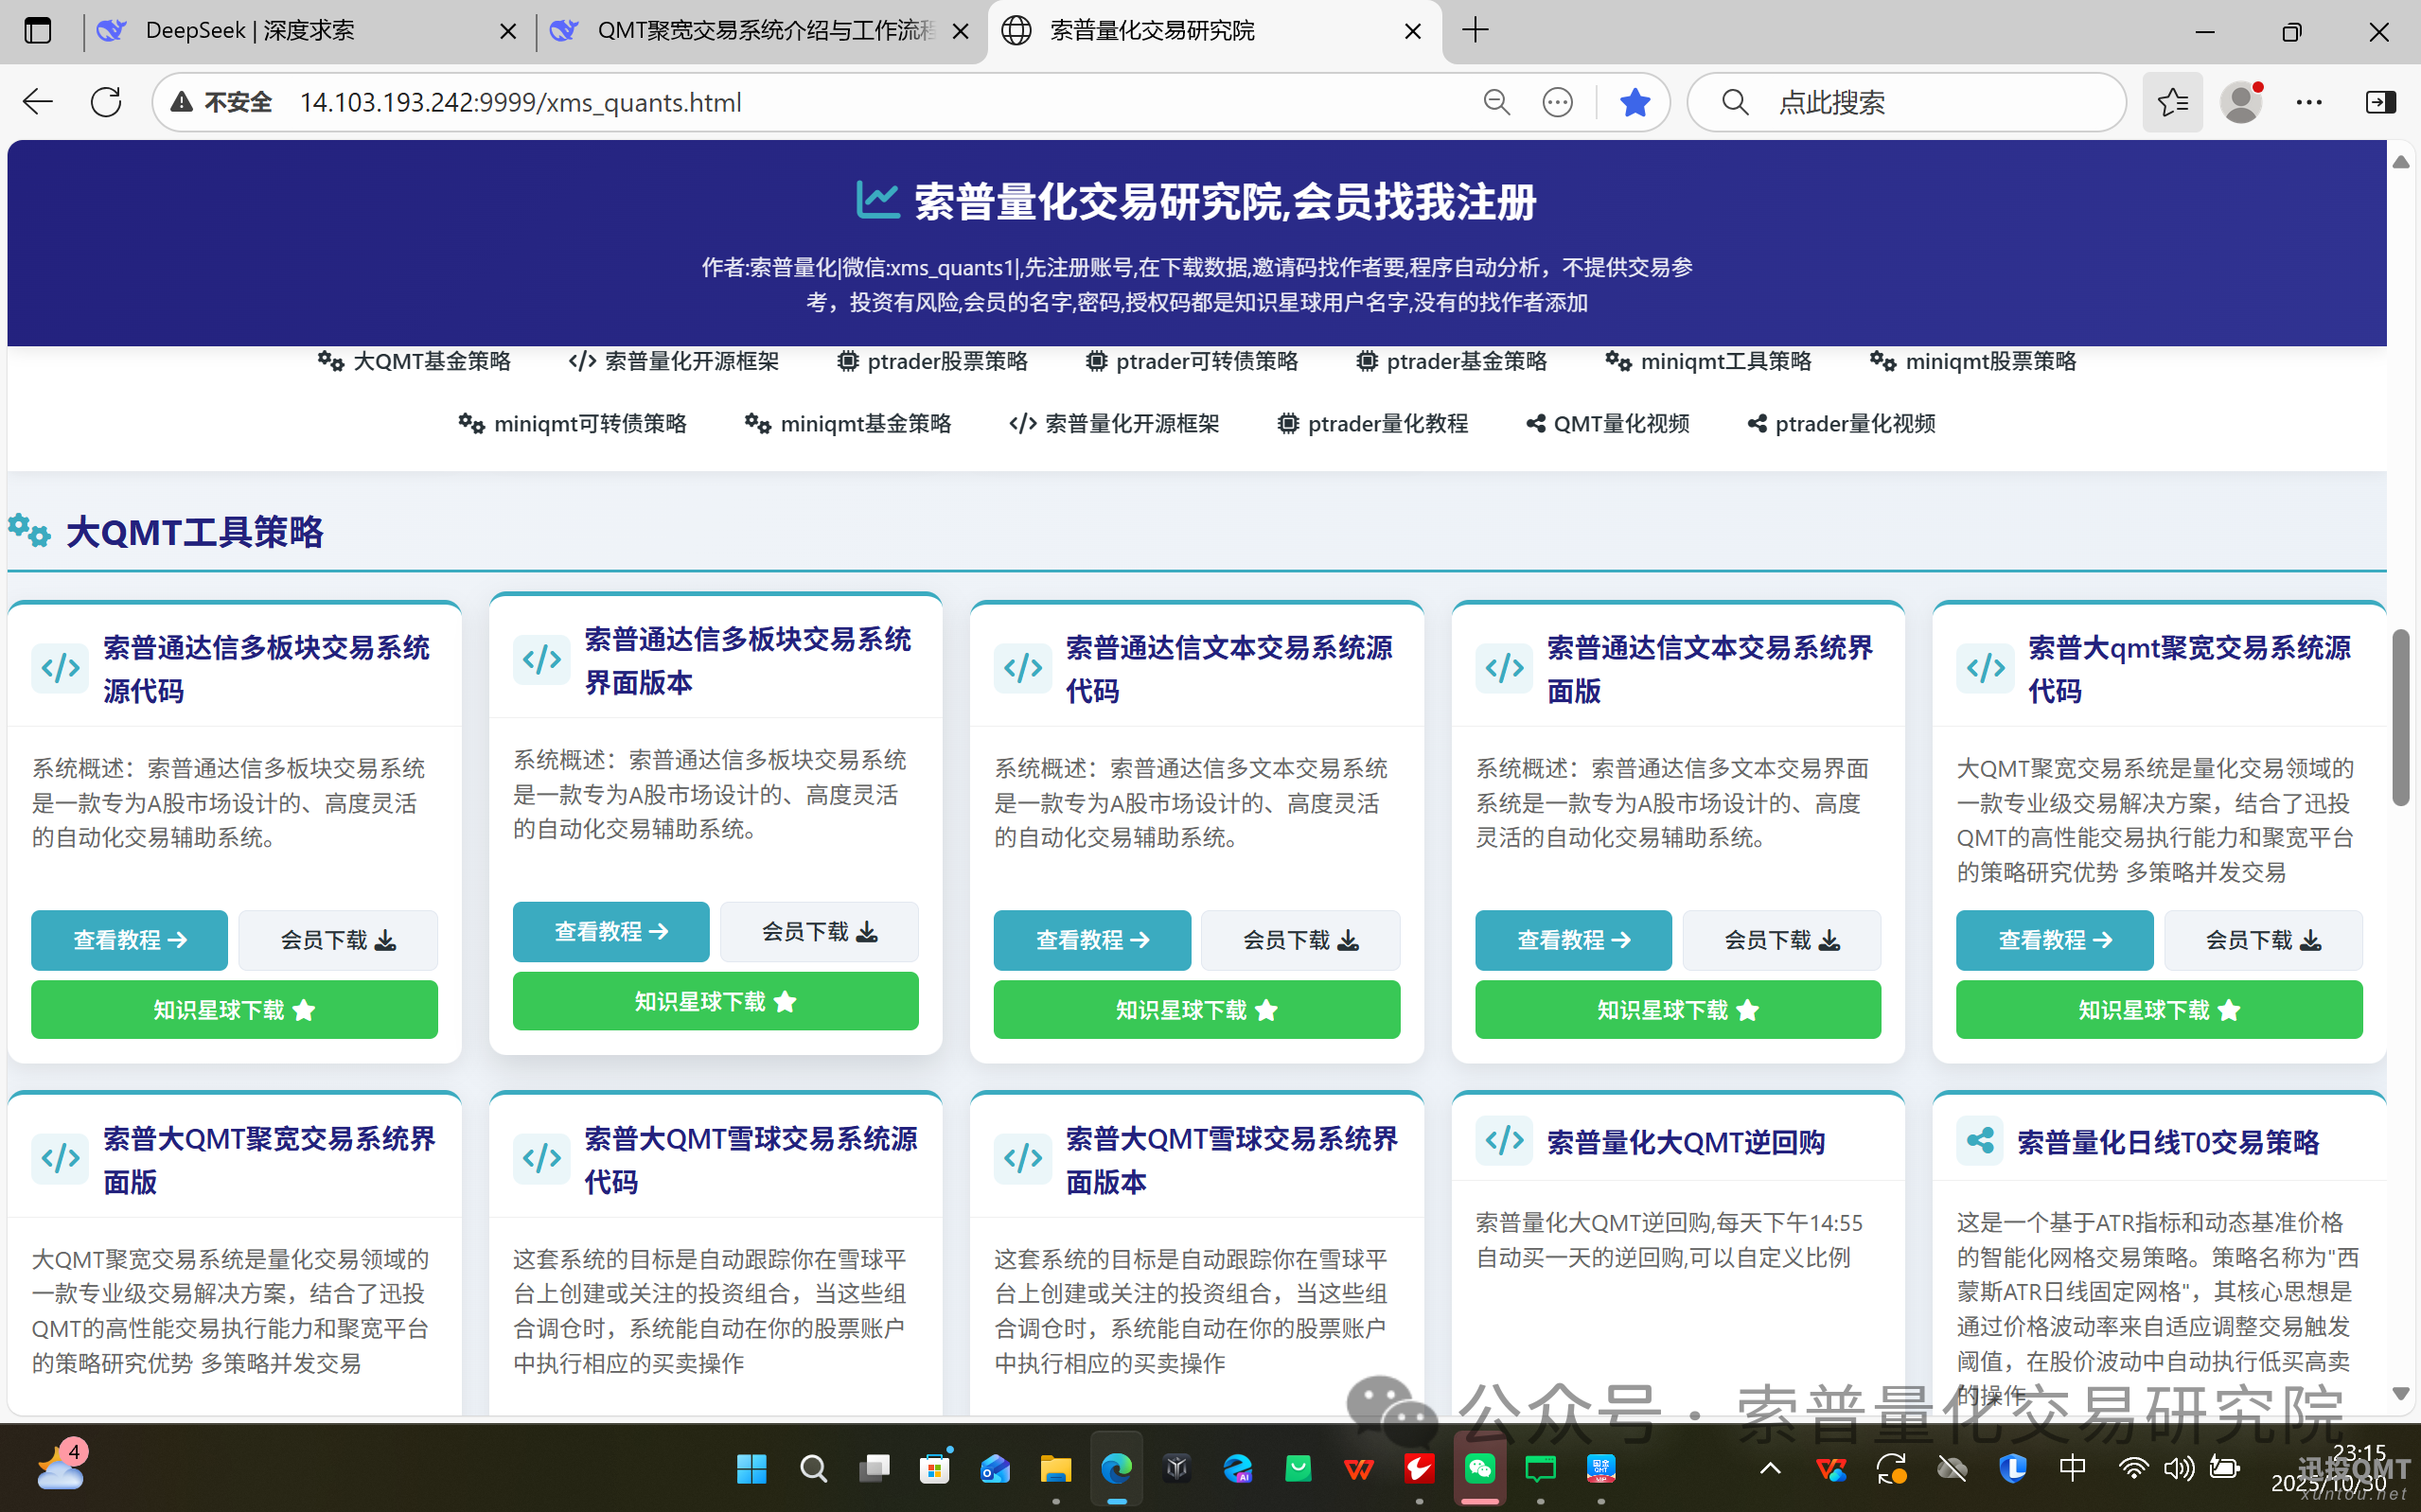Click the download icon on a 会员下载 button
2421x1512 pixels.
pyautogui.click(x=385, y=940)
